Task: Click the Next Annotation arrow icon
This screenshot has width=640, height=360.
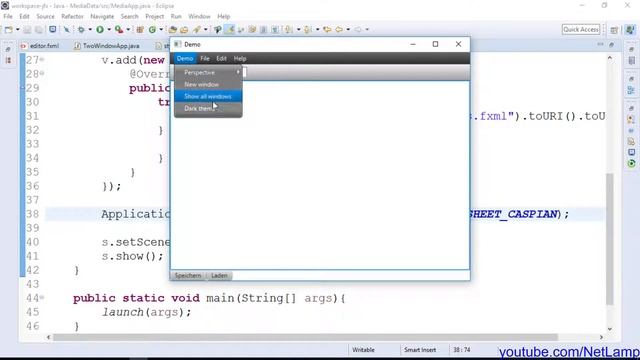Action: point(288,29)
